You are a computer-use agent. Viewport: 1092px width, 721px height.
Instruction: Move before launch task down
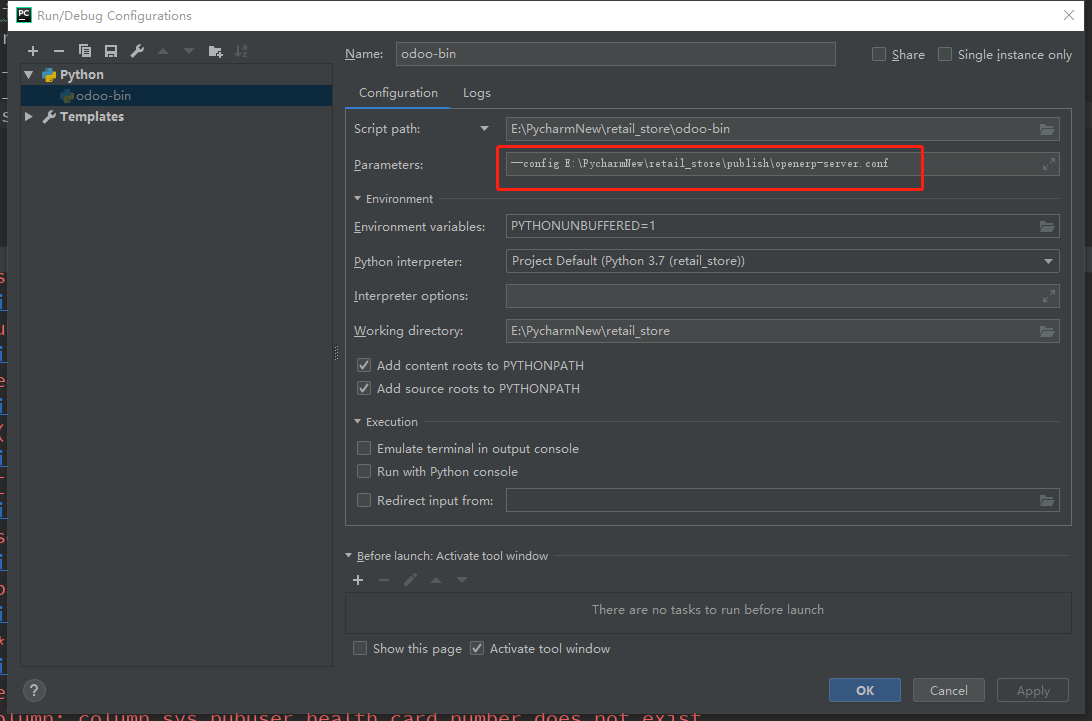(462, 580)
